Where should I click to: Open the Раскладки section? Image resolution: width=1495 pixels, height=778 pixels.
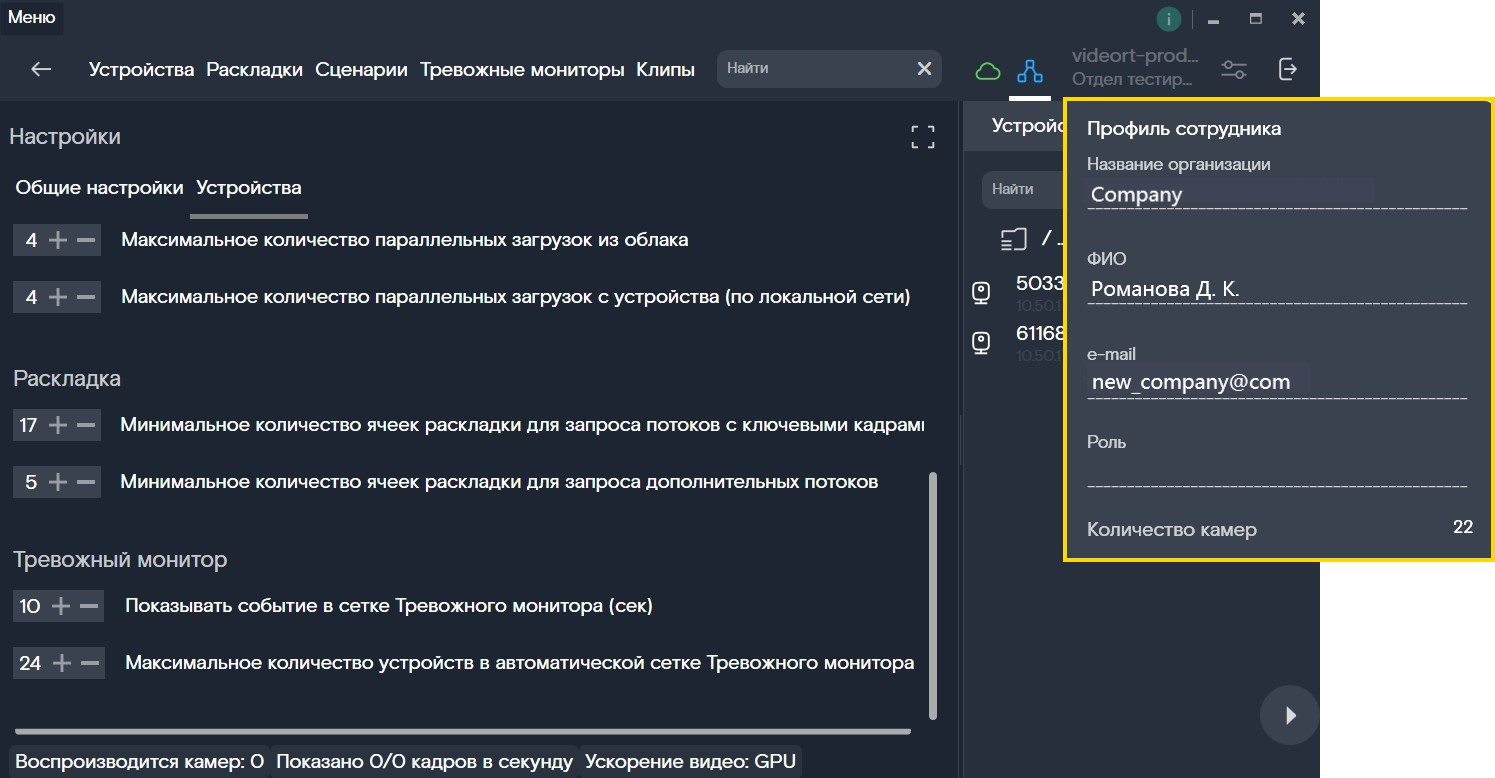(x=254, y=70)
